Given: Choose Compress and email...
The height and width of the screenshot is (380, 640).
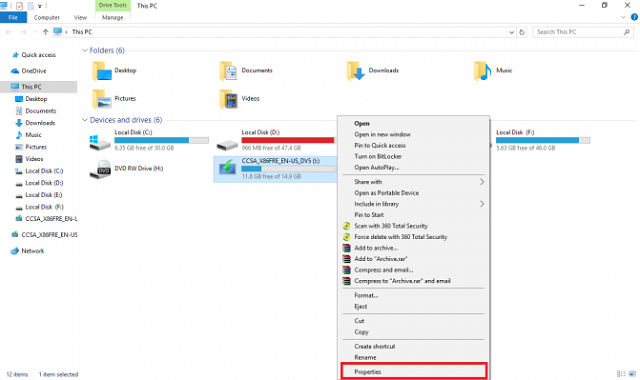Looking at the screenshot, I should [x=413, y=270].
